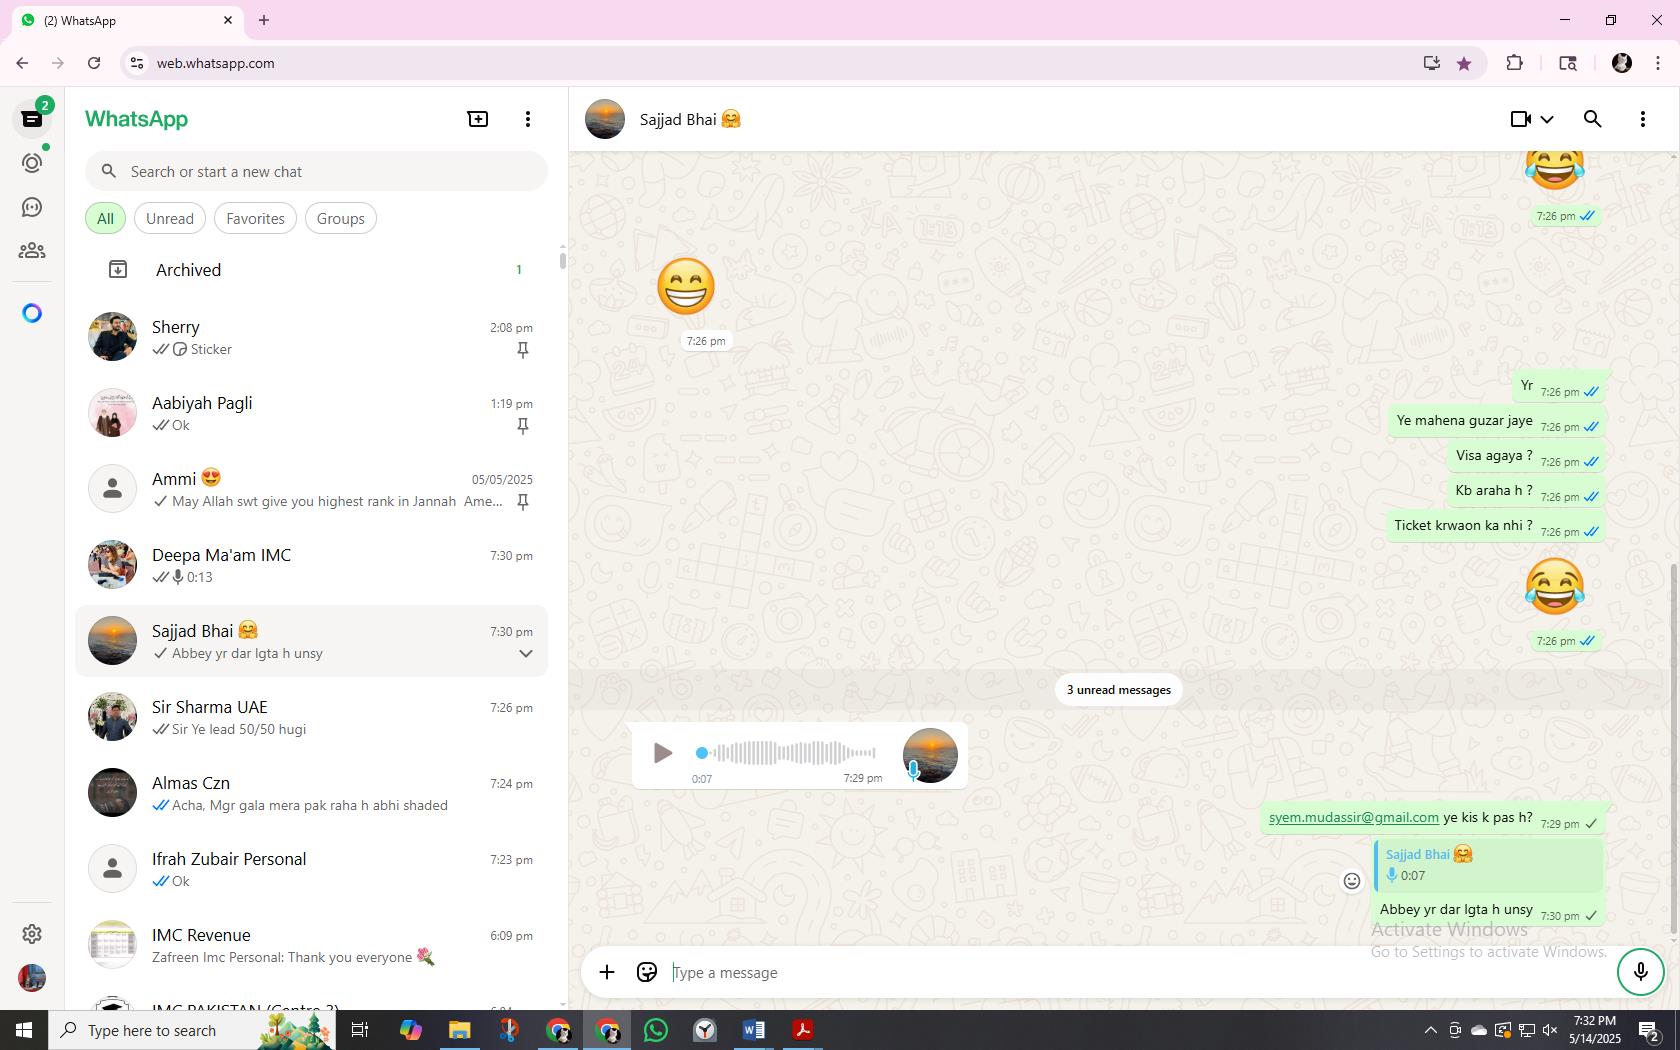Start a video call with the camera icon

[1520, 119]
